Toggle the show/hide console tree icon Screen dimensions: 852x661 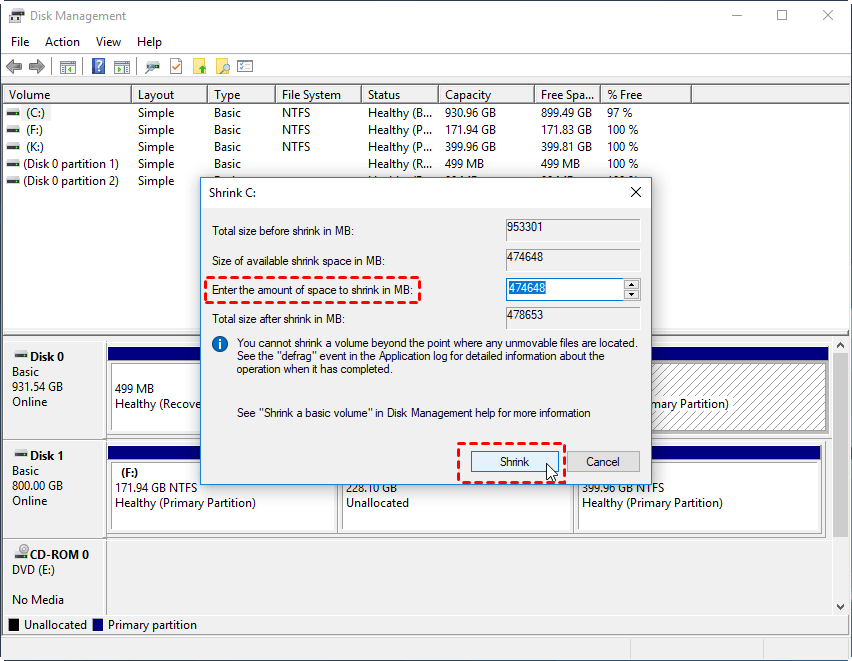pyautogui.click(x=68, y=67)
